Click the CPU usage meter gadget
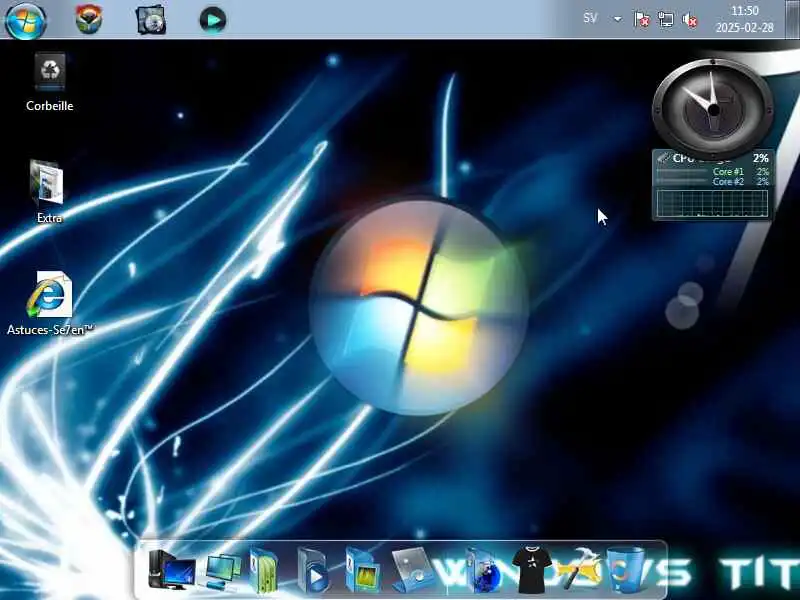This screenshot has height=600, width=800. point(712,185)
